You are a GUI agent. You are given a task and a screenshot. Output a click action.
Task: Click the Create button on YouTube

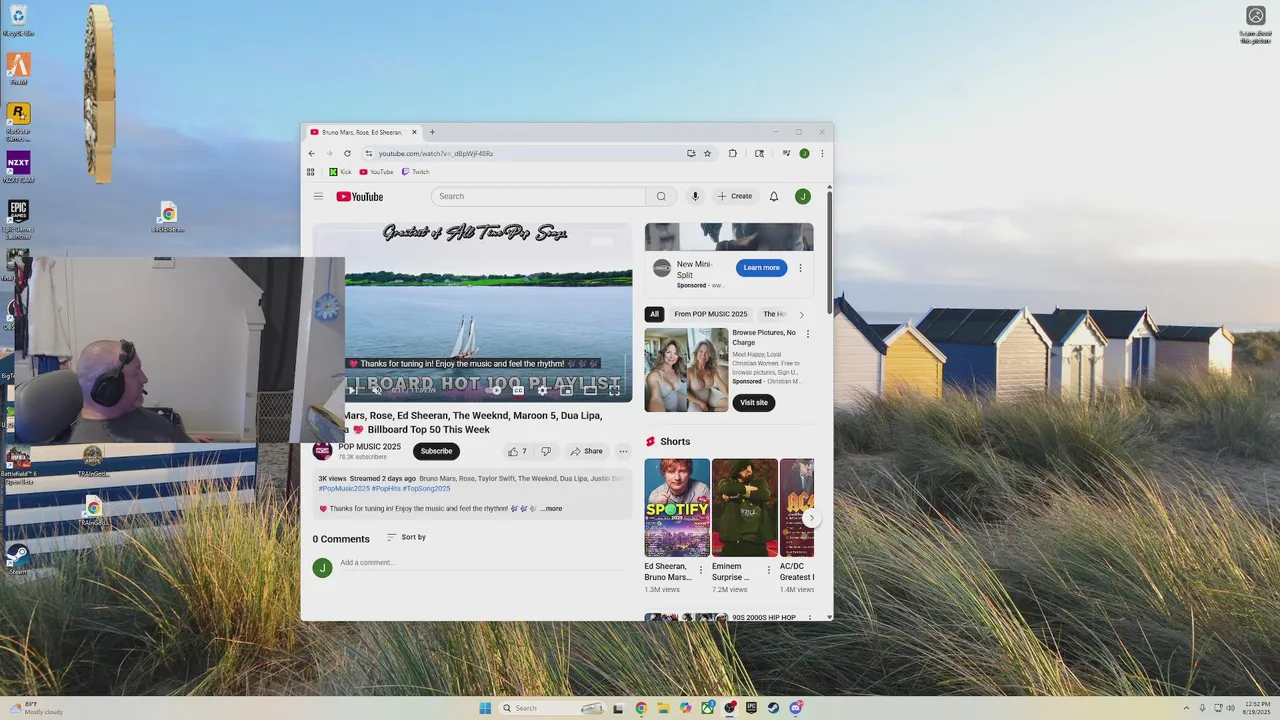point(735,196)
